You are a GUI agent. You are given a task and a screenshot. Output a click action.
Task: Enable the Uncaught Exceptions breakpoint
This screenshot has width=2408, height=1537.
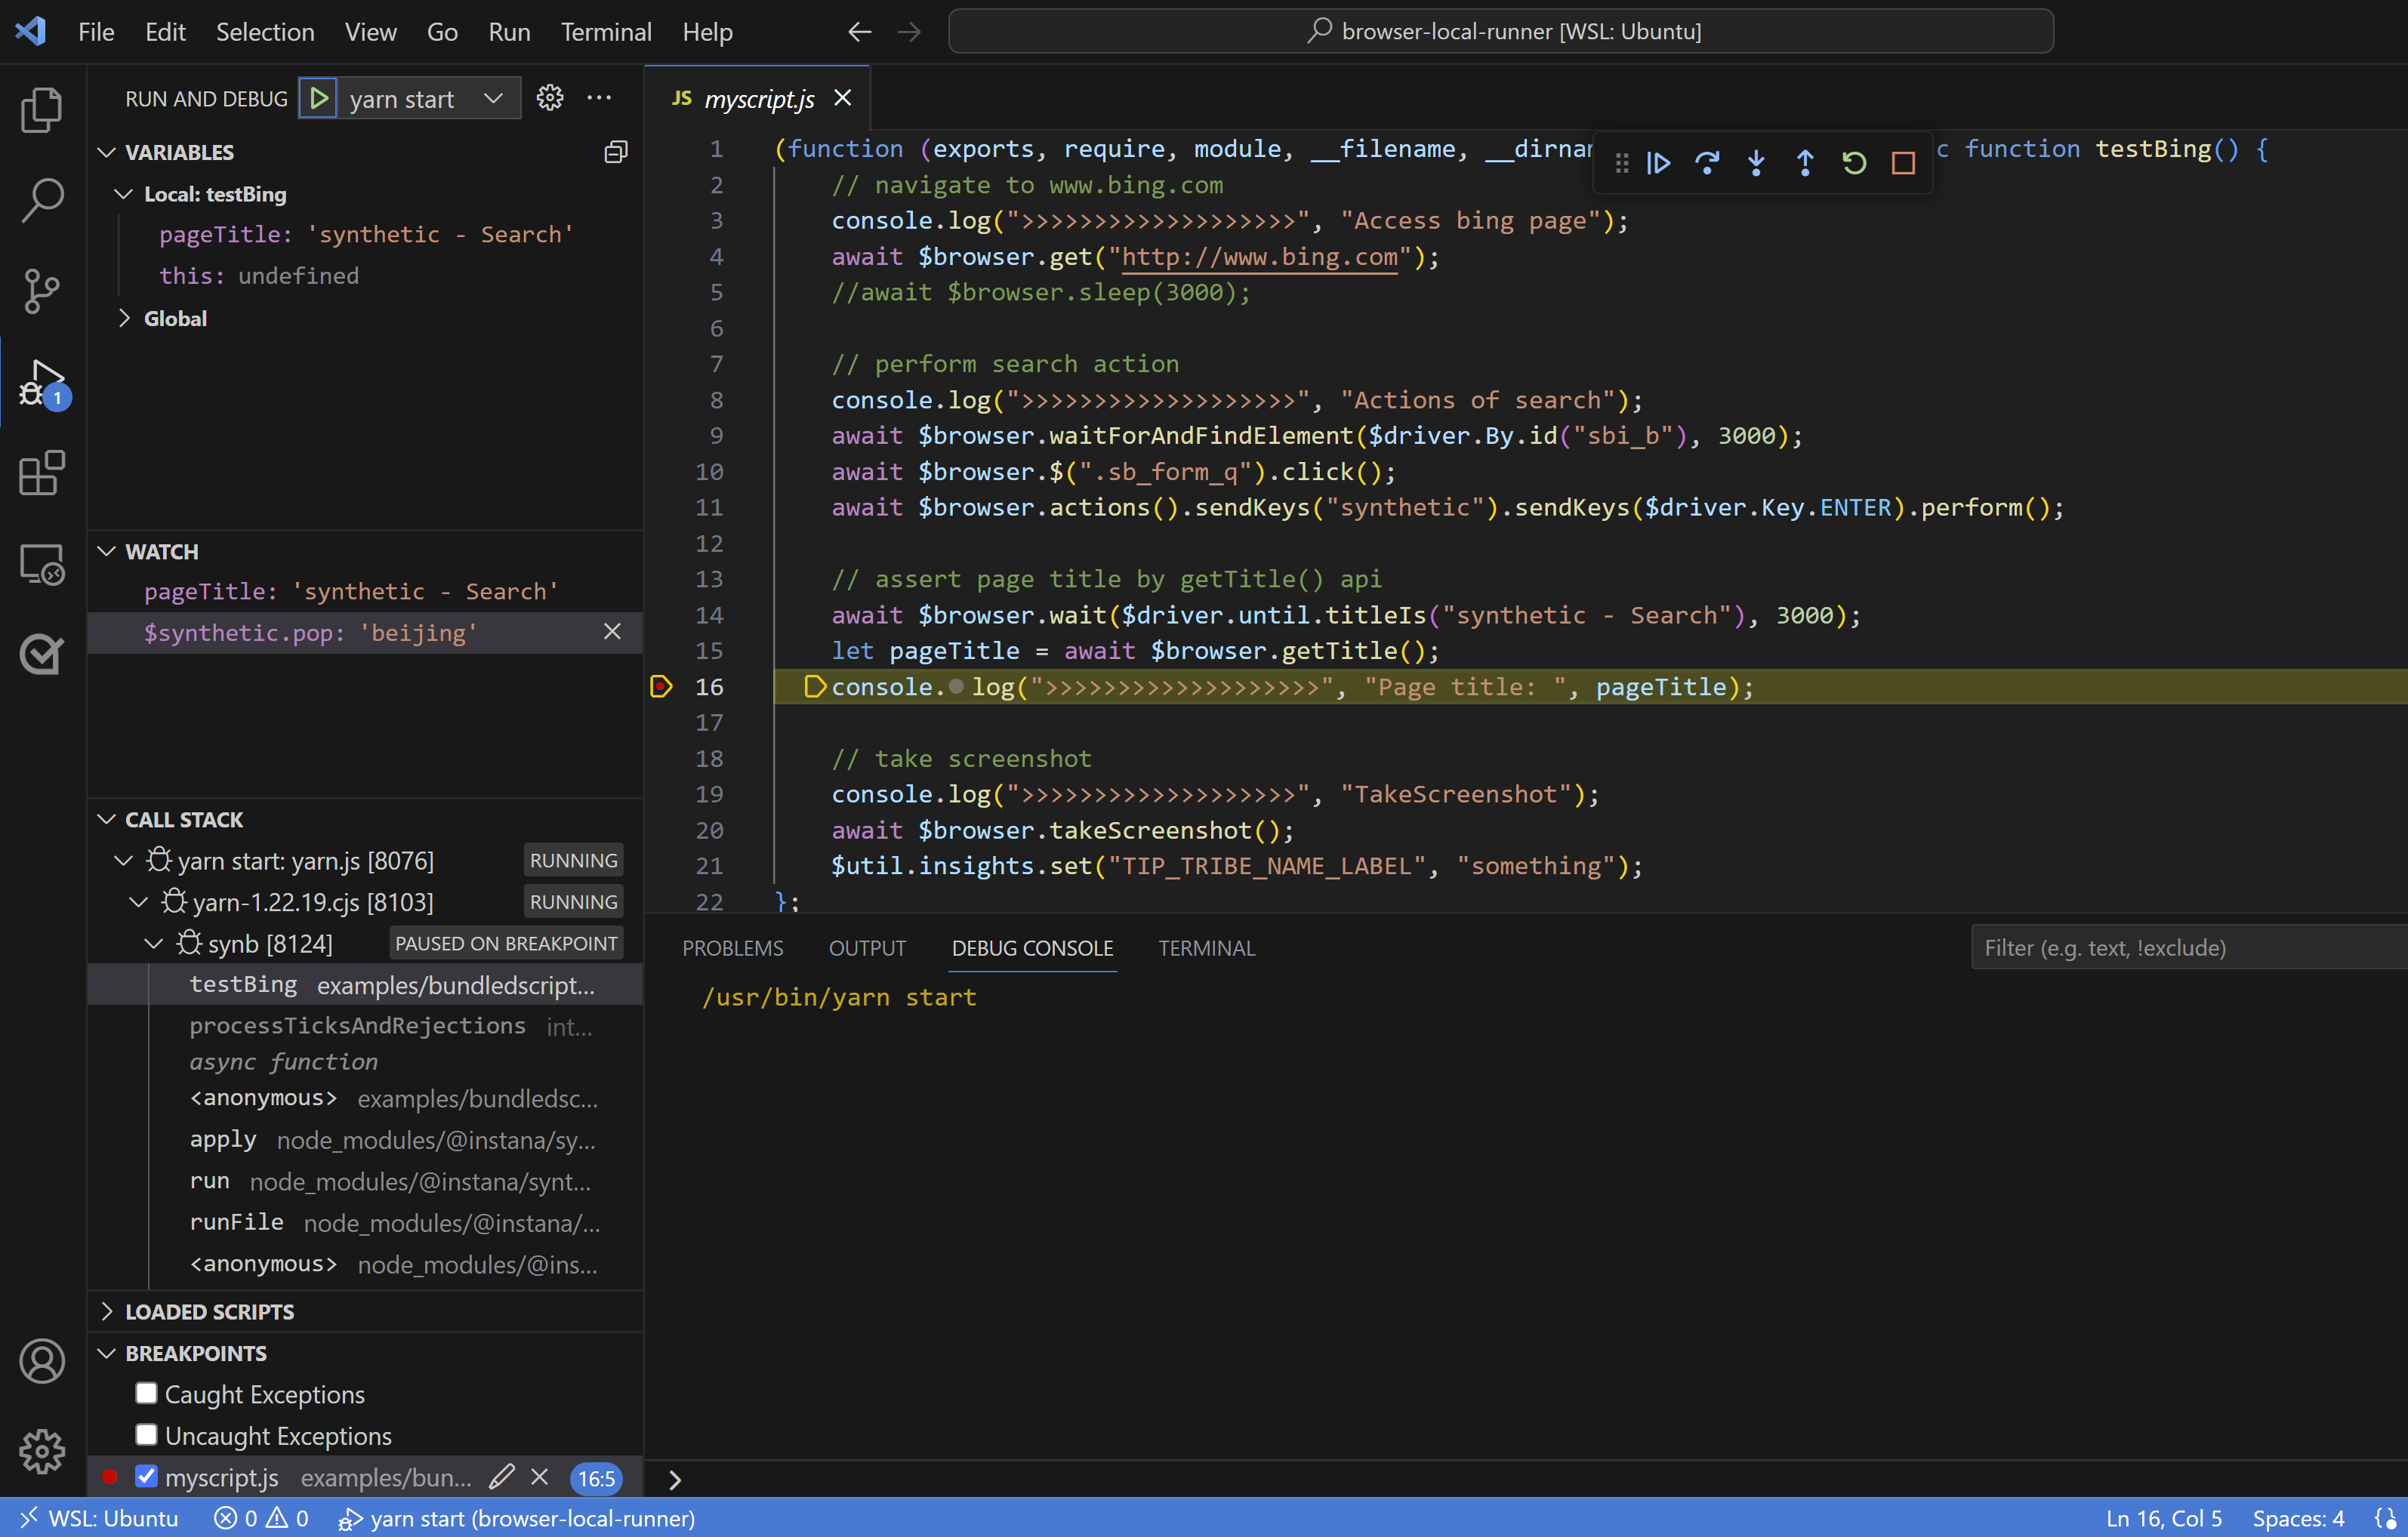coord(147,1435)
